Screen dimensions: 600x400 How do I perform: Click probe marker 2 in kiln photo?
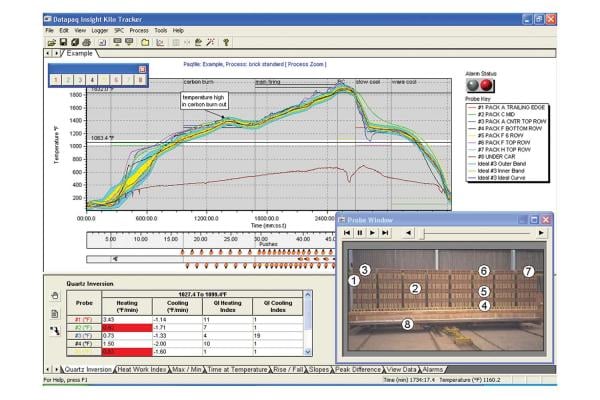pos(412,288)
